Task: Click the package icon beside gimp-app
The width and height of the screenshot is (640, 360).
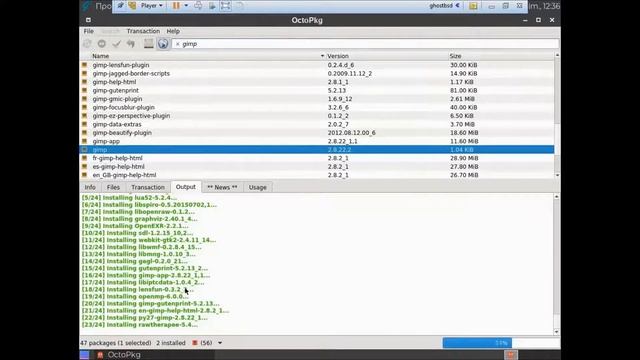Action: coord(84,141)
